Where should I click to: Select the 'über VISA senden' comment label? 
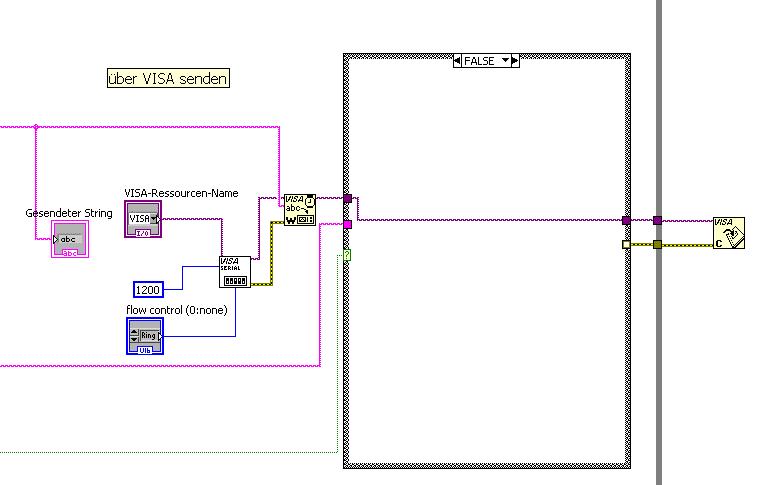(x=169, y=78)
